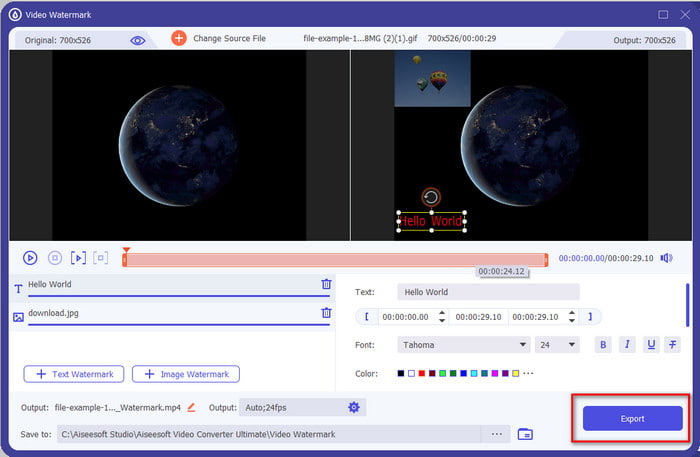Pick the red color swatch
This screenshot has height=457, width=700.
(423, 374)
